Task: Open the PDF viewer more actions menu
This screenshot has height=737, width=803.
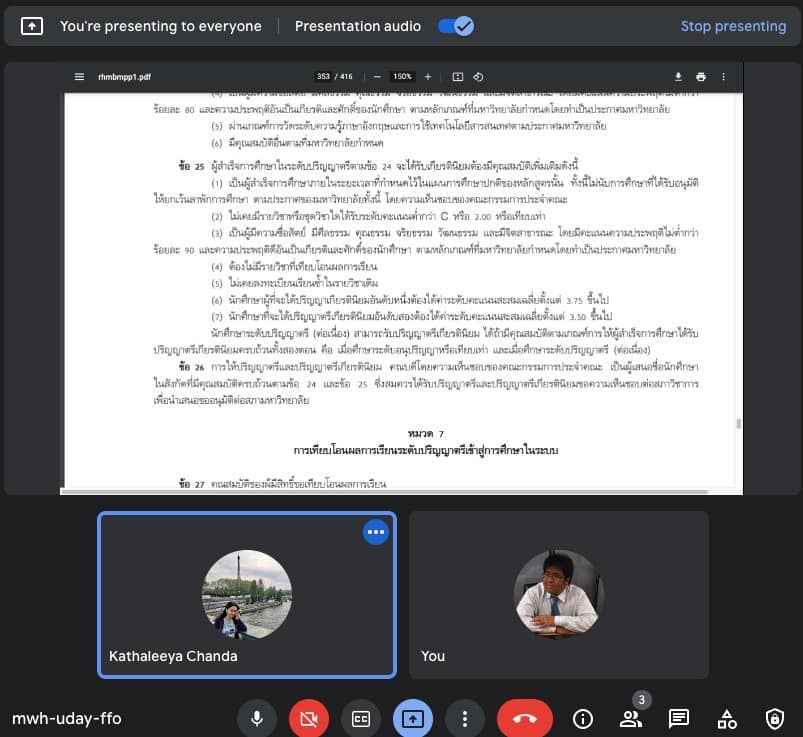Action: pyautogui.click(x=724, y=77)
